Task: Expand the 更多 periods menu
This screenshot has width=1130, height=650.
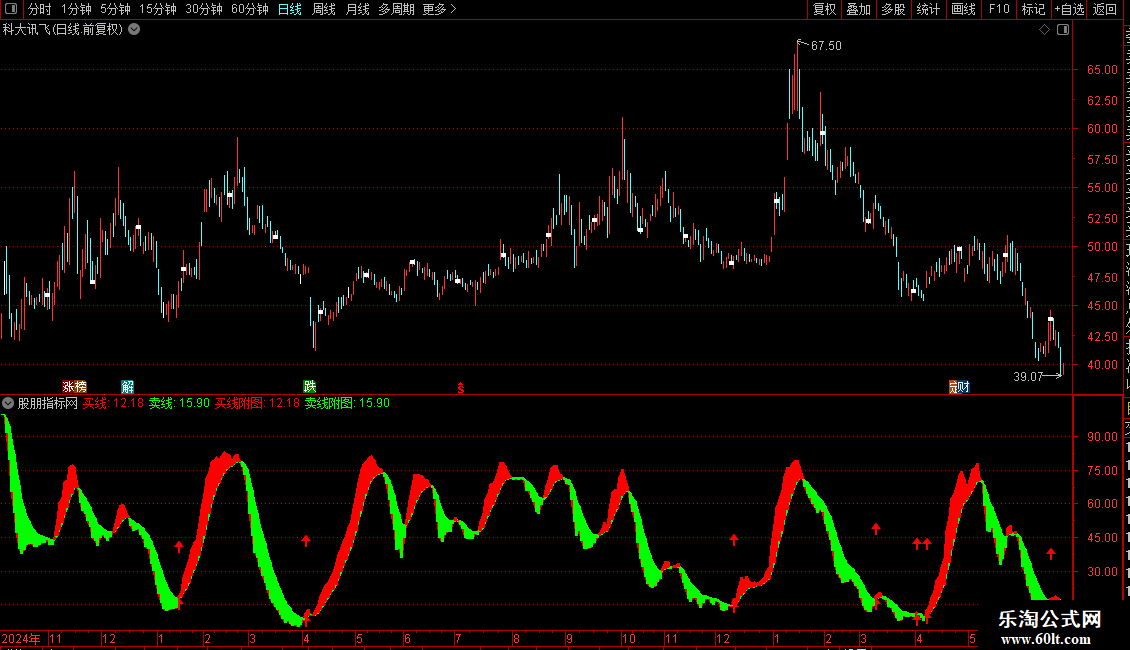Action: tap(439, 9)
